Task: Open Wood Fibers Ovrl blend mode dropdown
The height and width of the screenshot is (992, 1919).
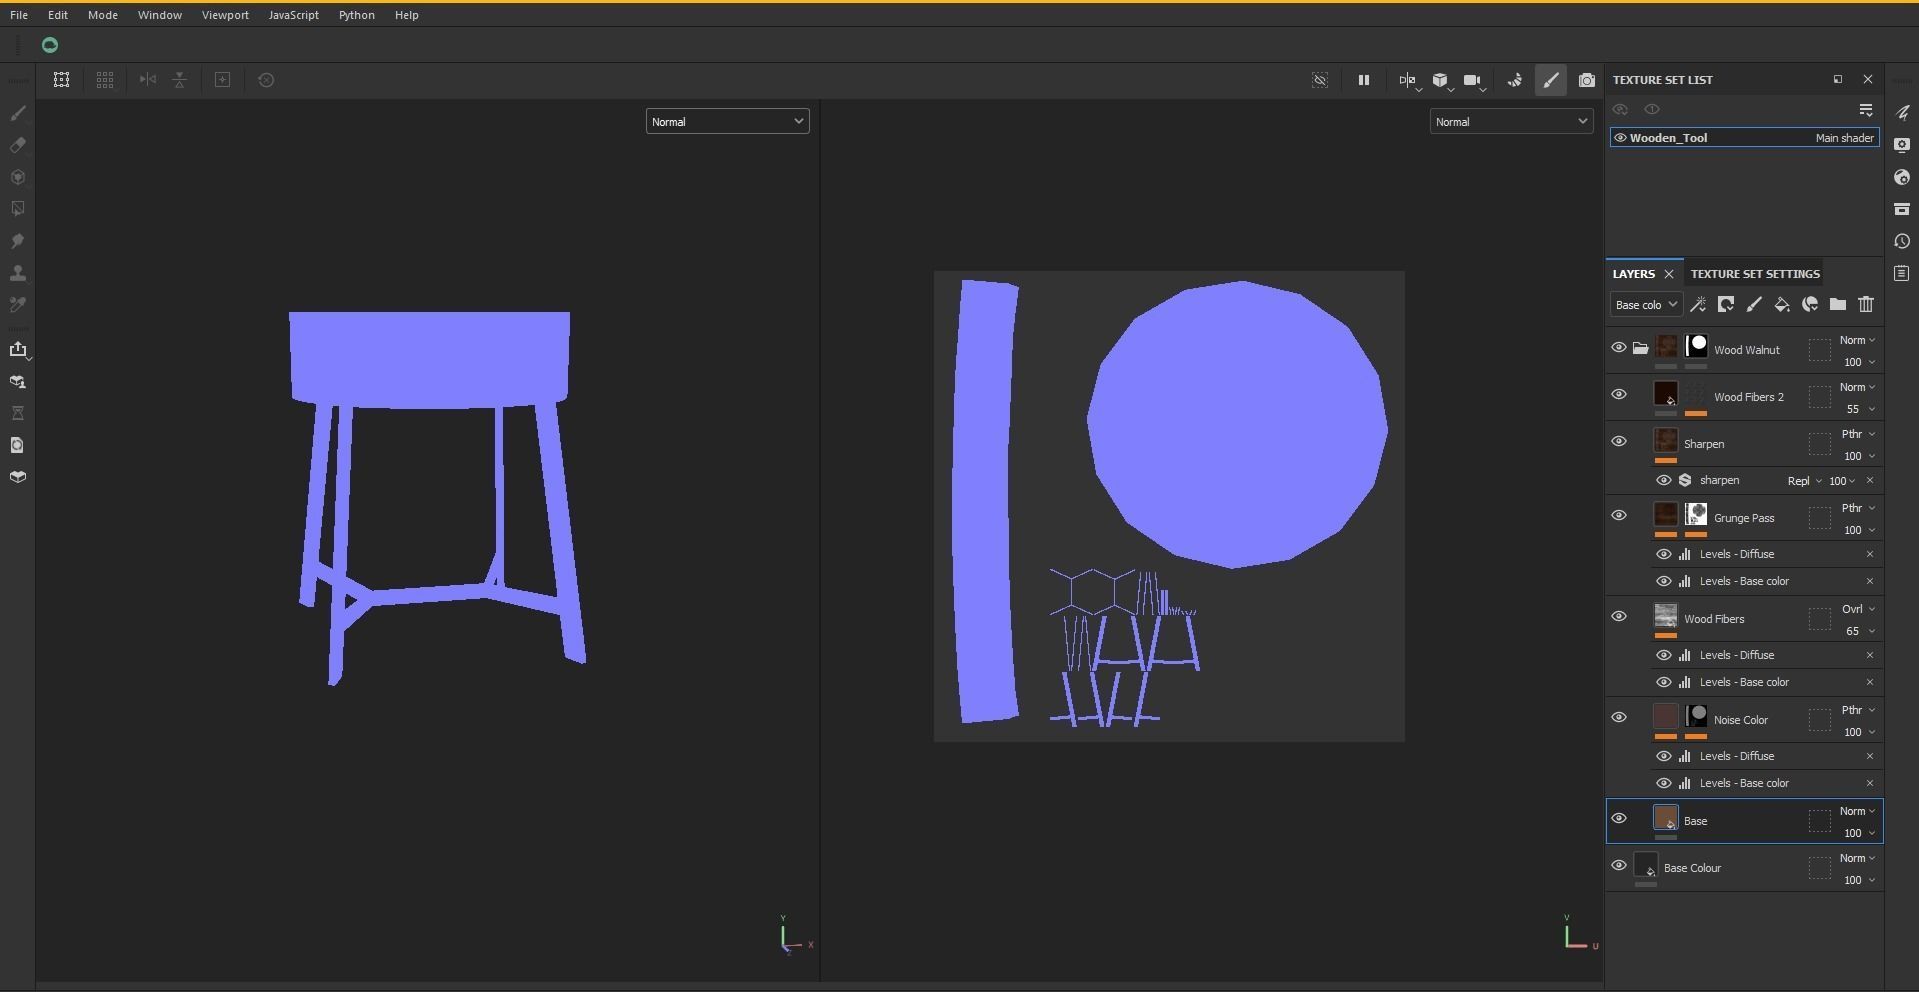Action: [1857, 610]
